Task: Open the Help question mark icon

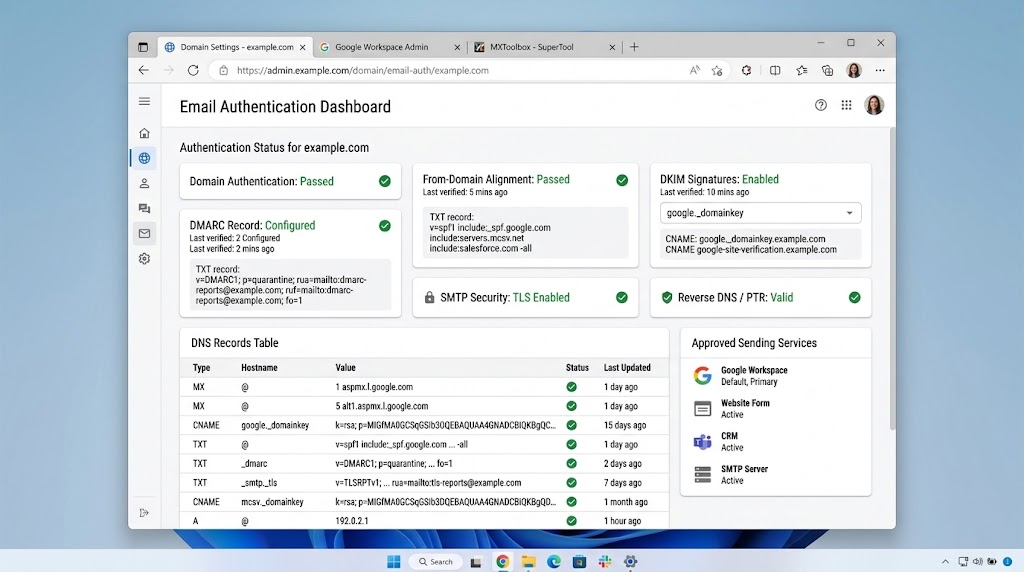Action: pos(821,105)
